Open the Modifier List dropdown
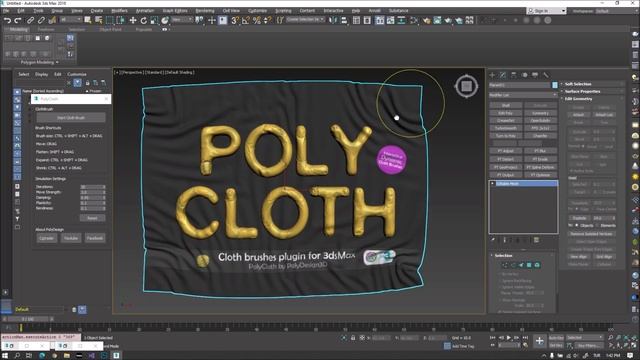640x360 pixels. click(x=523, y=95)
